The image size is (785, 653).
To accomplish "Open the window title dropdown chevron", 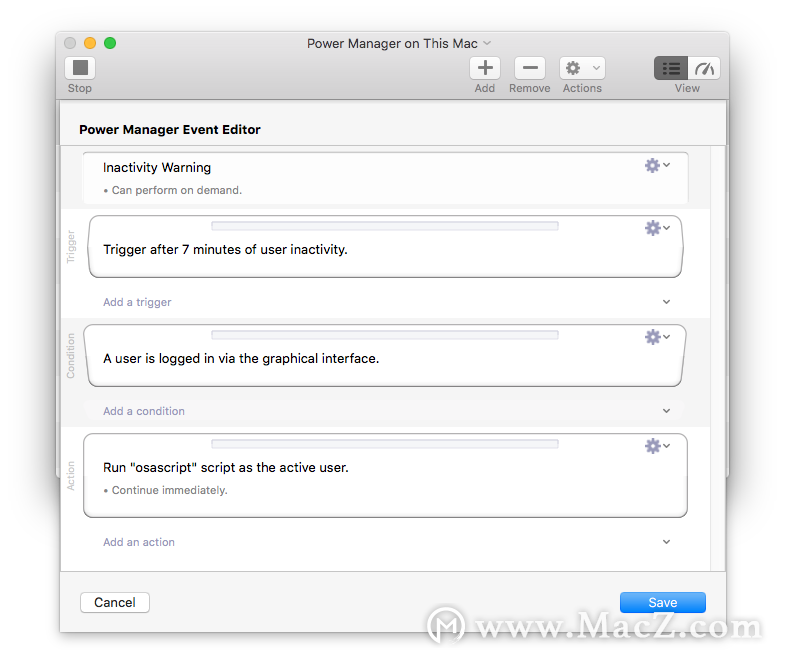I will [487, 43].
